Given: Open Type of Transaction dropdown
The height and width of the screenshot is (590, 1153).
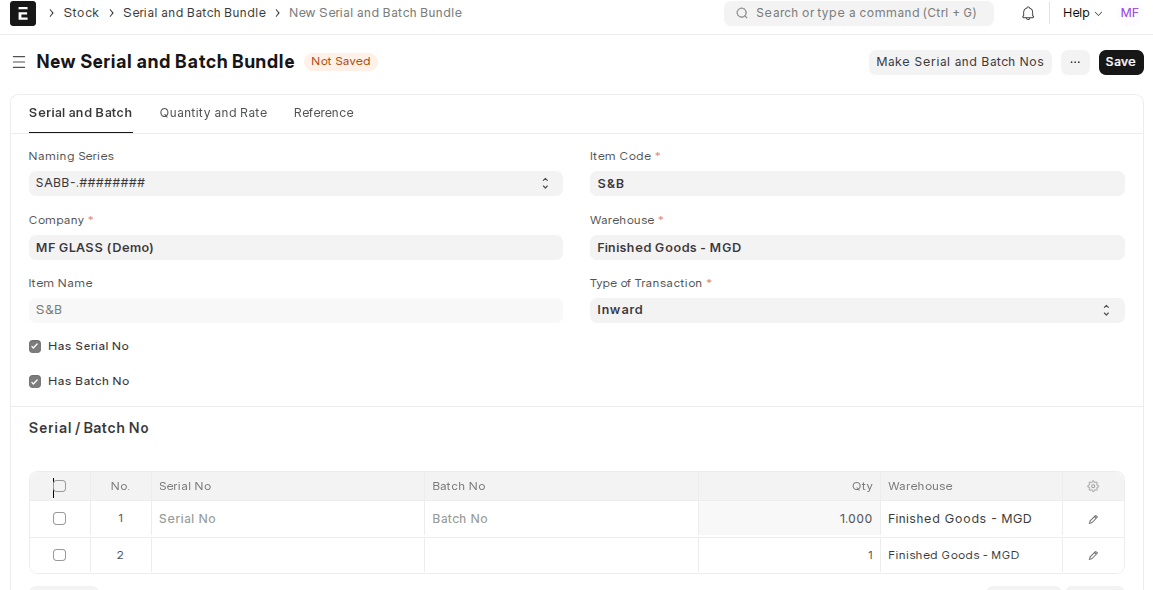Looking at the screenshot, I should [x=857, y=310].
